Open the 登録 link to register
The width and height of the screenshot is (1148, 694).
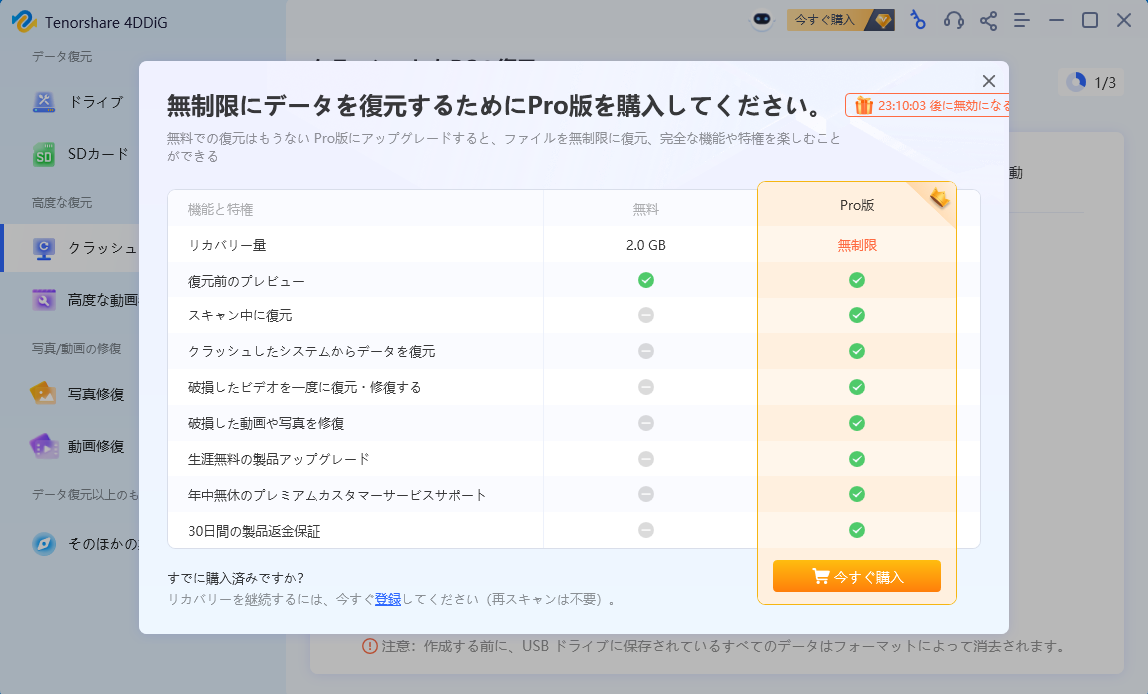pos(388,600)
